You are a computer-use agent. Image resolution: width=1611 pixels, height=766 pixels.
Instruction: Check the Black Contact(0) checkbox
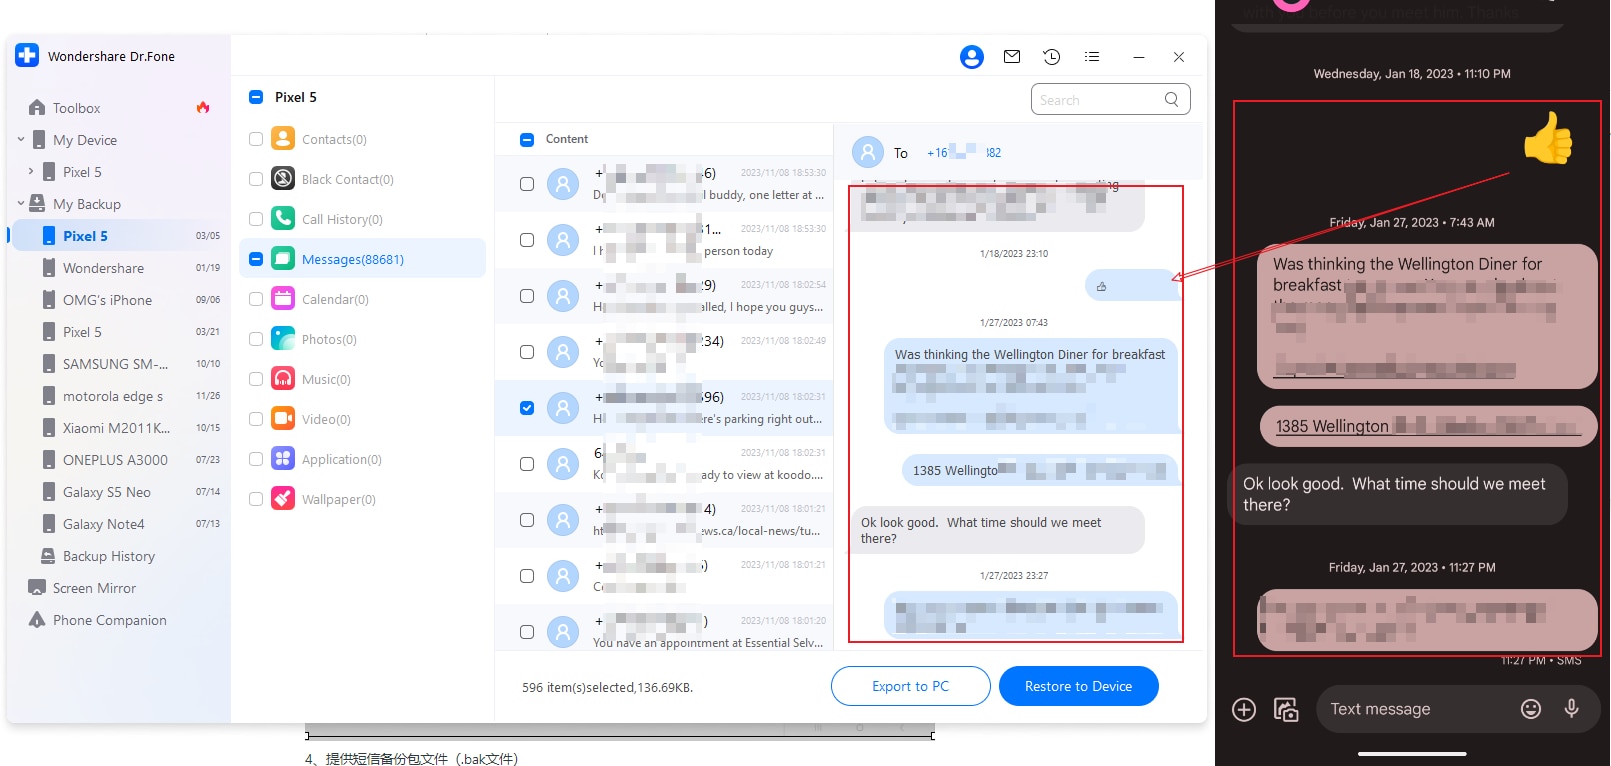pos(256,179)
